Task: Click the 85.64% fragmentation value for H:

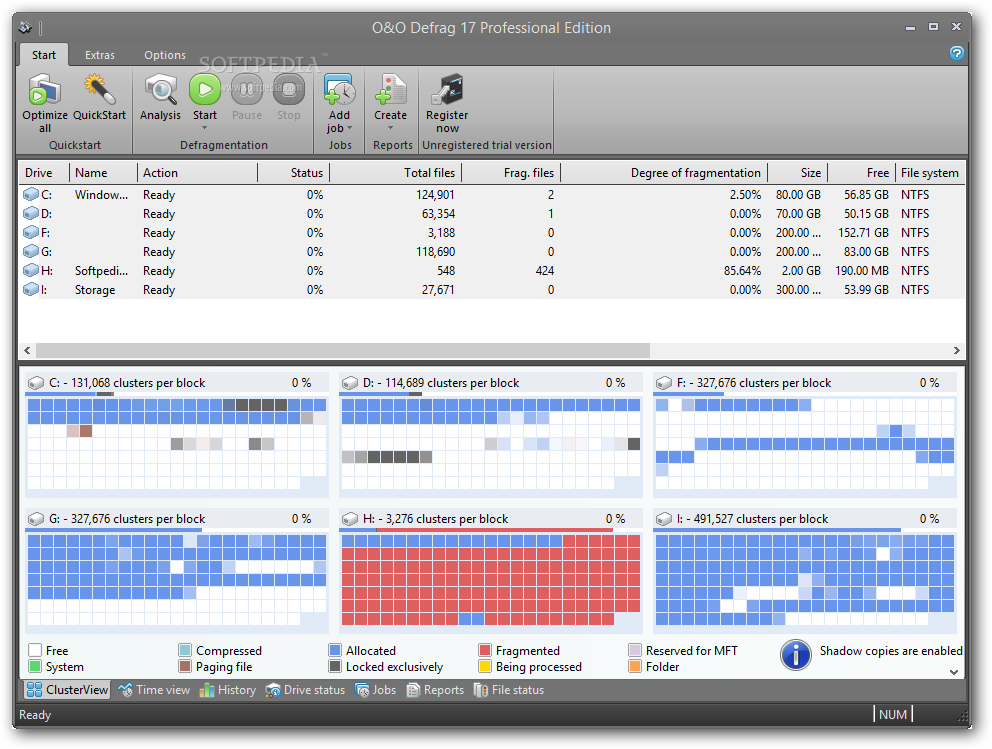Action: click(742, 270)
